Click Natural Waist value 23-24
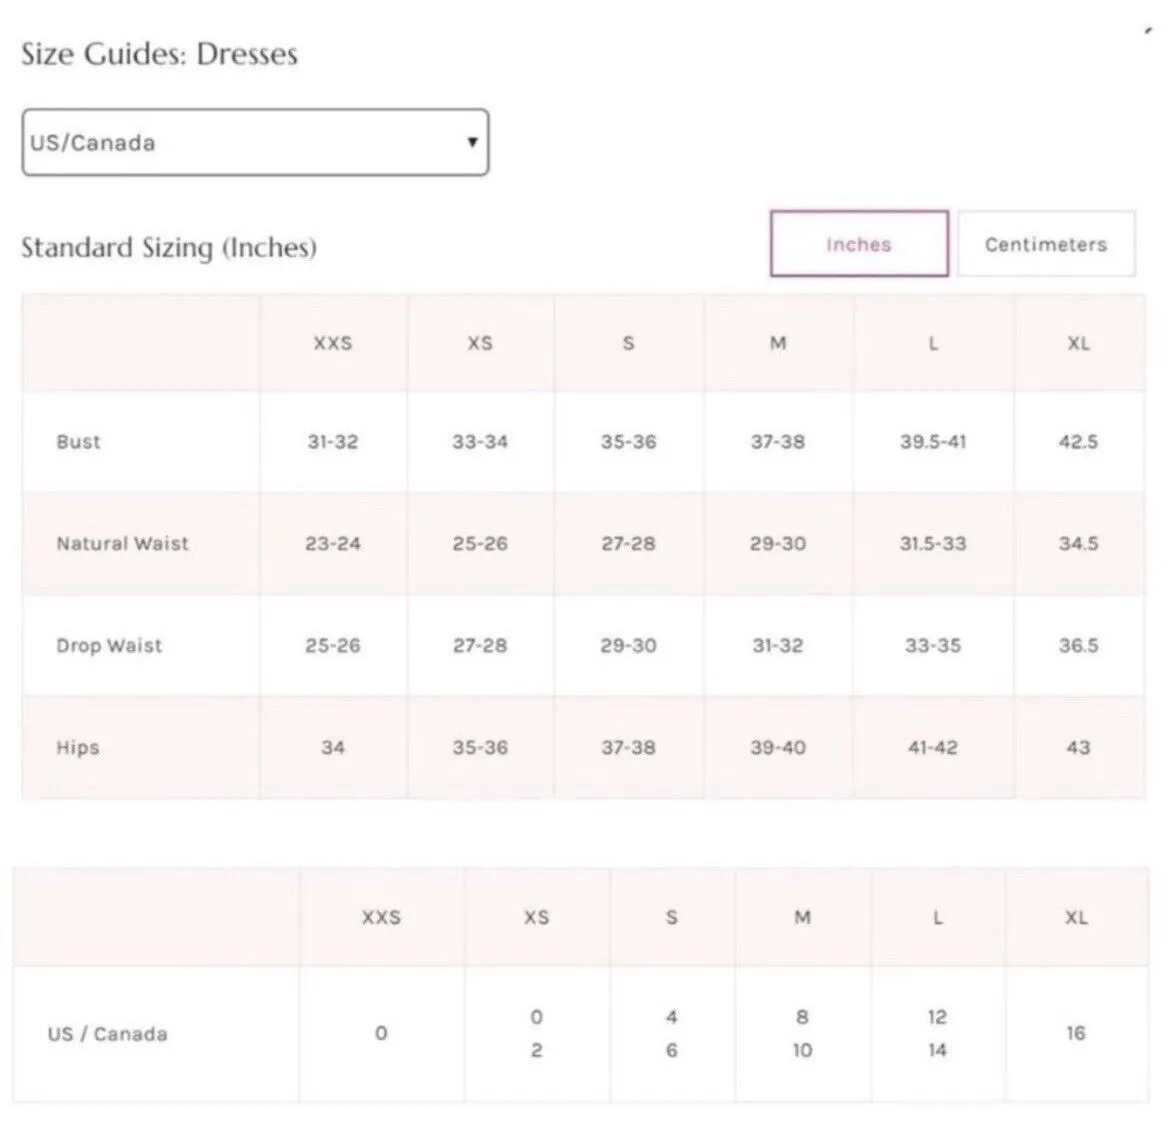 (x=333, y=543)
